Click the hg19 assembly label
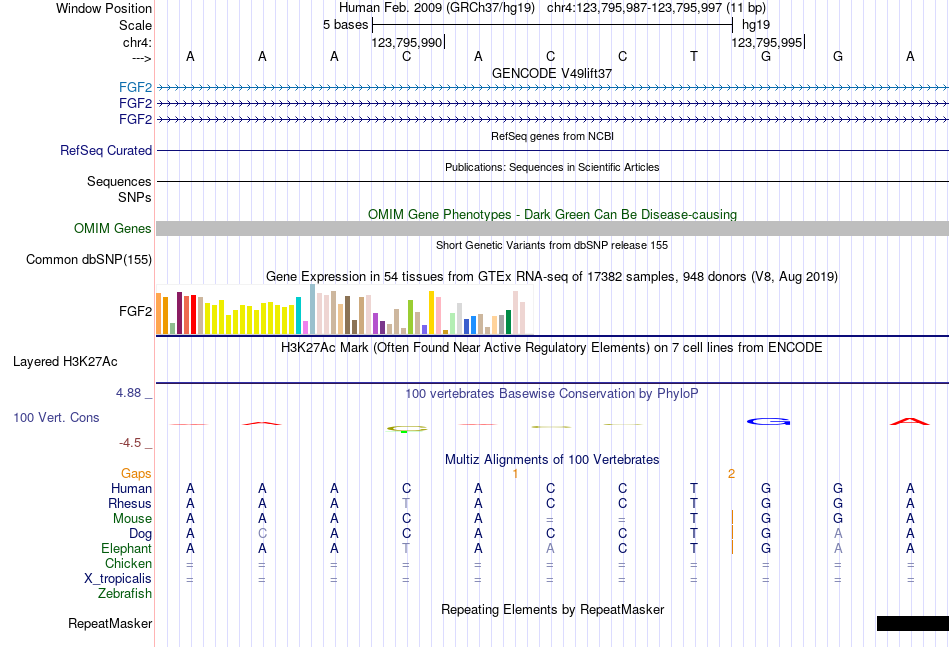The image size is (950, 647). (x=756, y=25)
